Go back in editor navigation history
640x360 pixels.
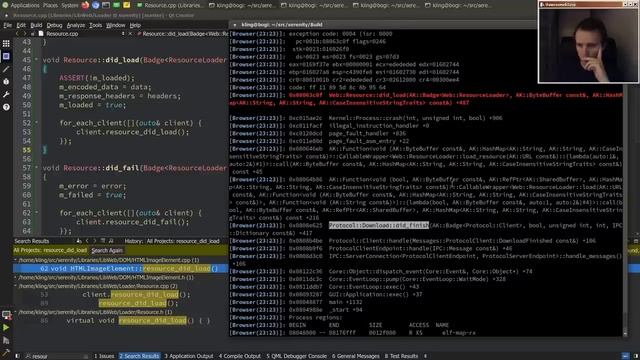point(17,34)
